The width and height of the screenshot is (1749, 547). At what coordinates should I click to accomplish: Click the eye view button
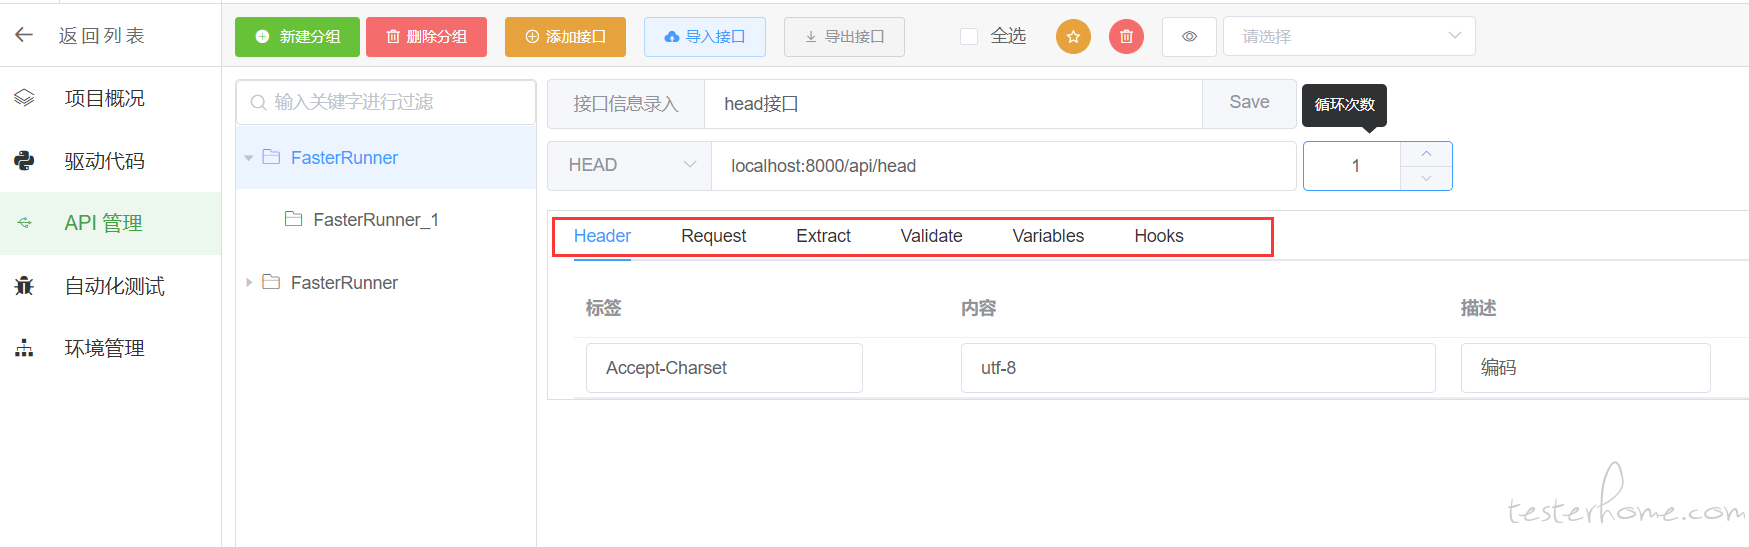pos(1189,37)
